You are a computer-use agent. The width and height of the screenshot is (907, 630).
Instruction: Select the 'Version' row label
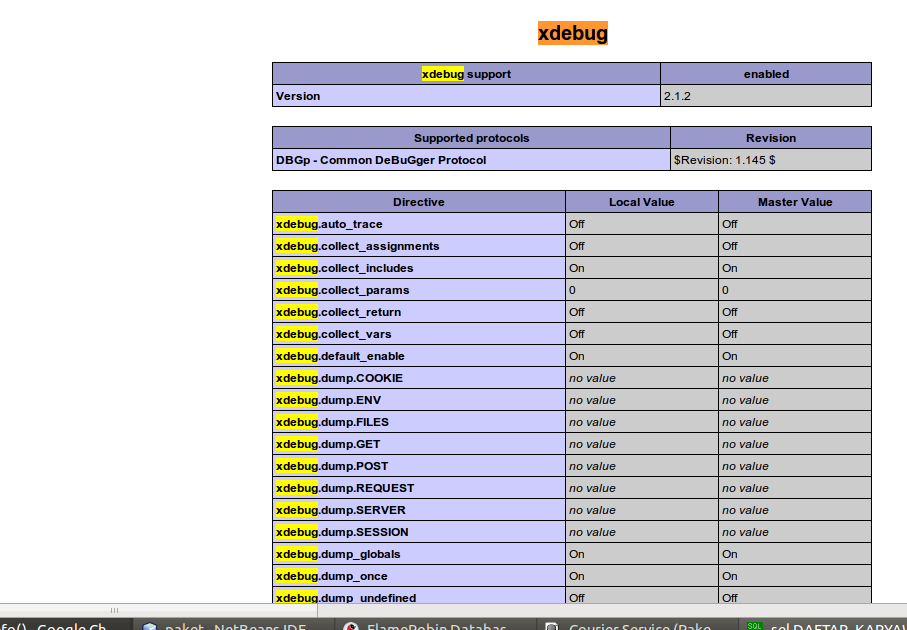466,96
